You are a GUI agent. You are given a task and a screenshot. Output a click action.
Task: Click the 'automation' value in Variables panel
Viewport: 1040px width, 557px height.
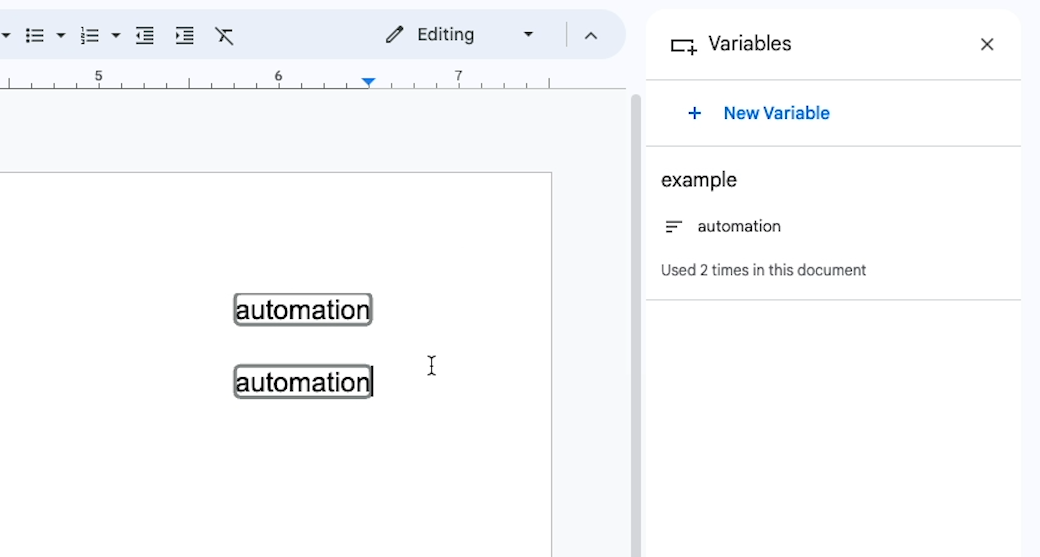click(x=739, y=226)
